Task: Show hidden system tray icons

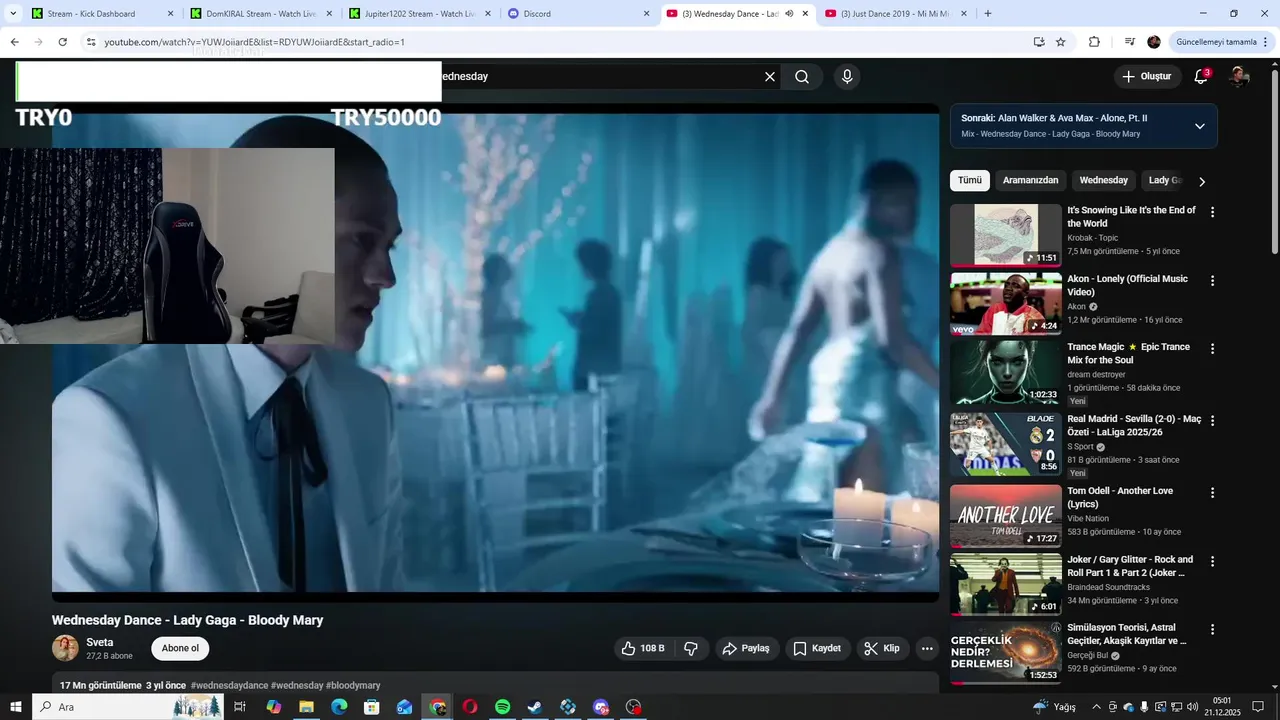Action: (x=1096, y=707)
